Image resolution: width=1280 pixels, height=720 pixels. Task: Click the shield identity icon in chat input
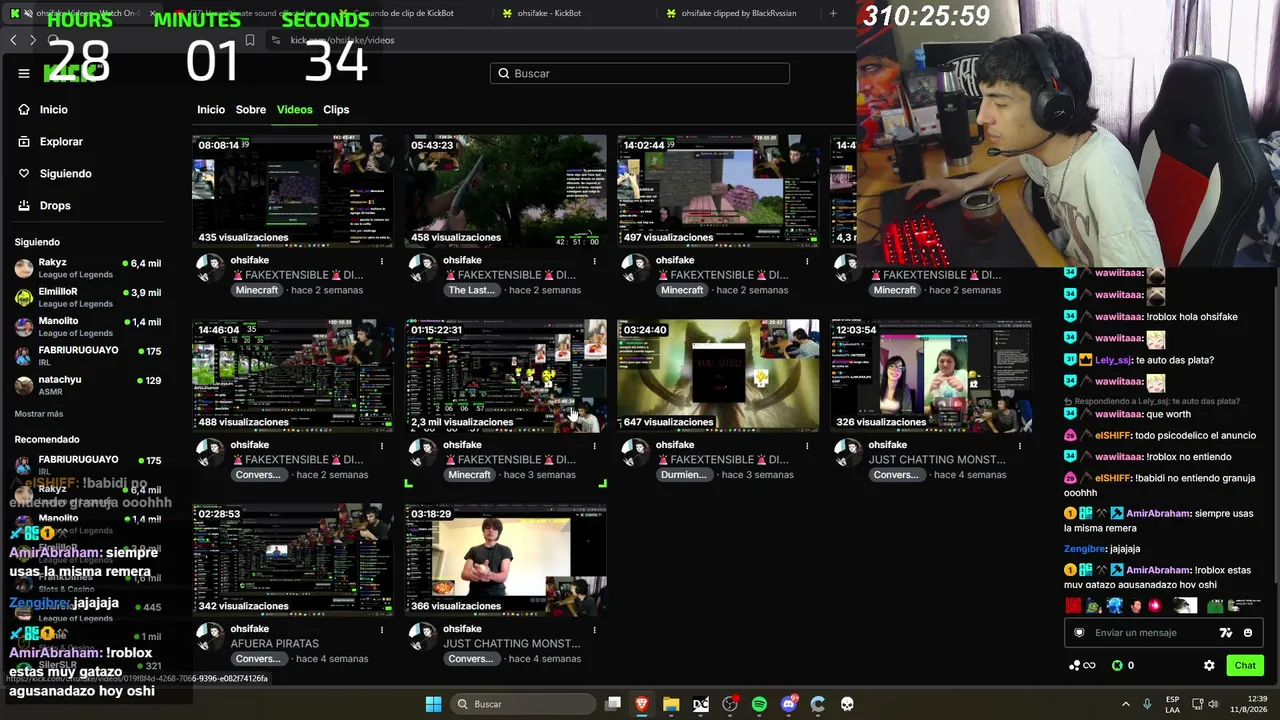point(1079,632)
